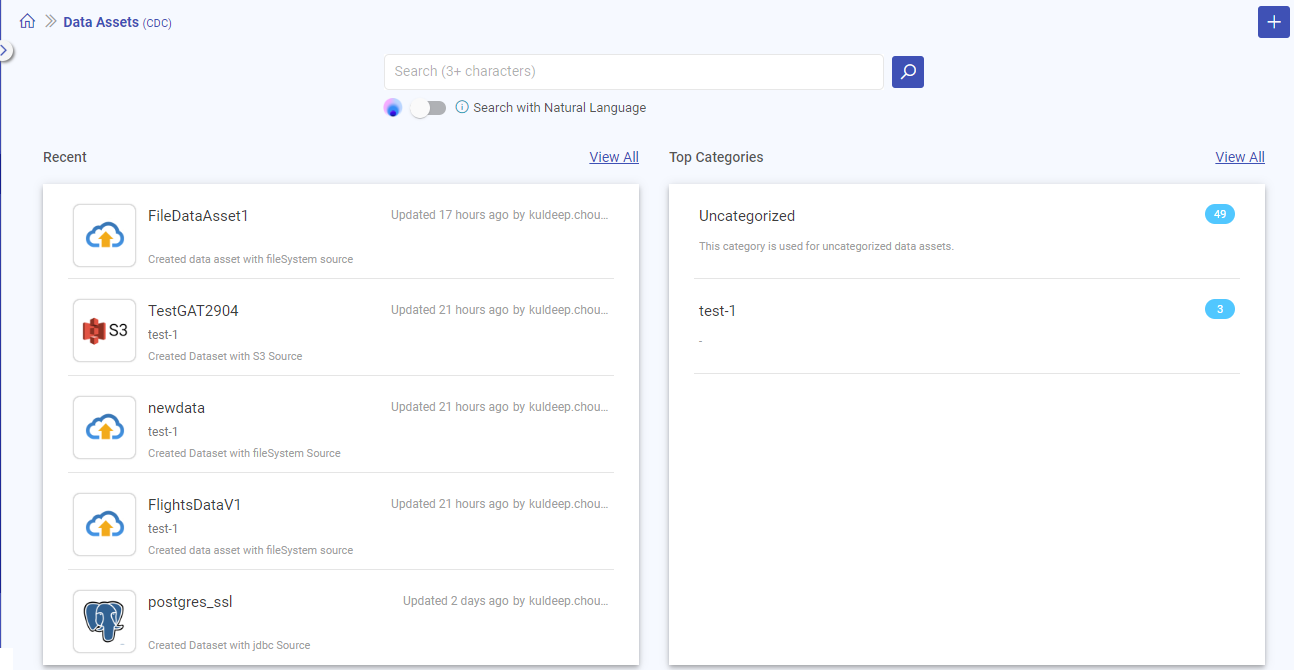View all top categories
The image size is (1294, 670).
[1239, 157]
